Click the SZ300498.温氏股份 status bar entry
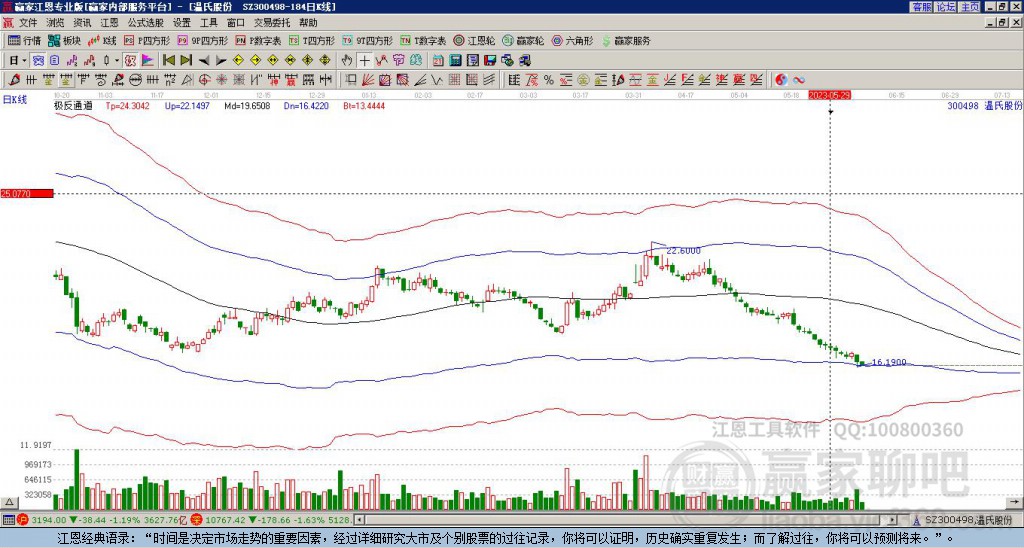 point(966,520)
